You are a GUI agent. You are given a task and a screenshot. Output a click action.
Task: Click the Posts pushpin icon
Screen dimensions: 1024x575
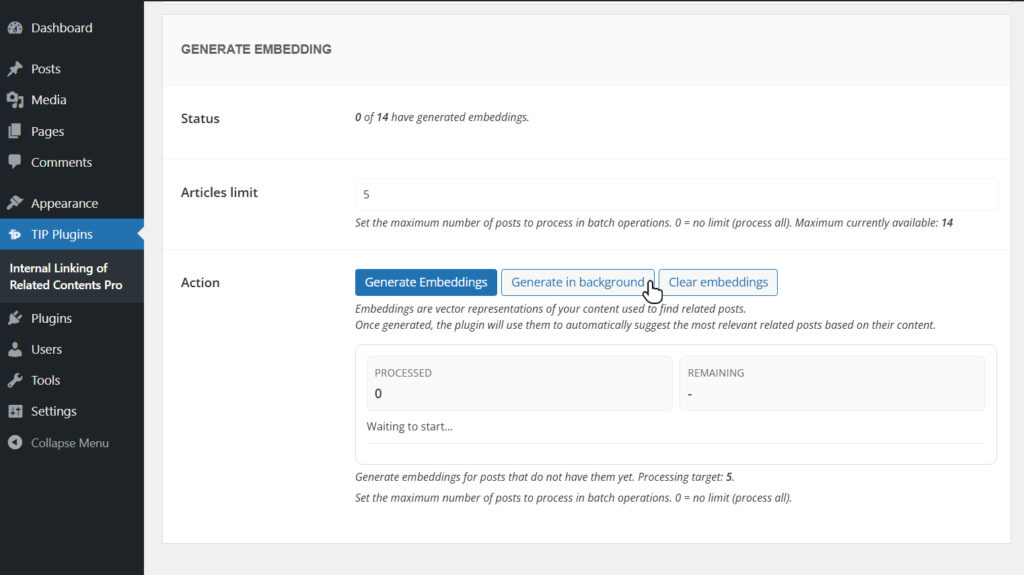[x=15, y=69]
